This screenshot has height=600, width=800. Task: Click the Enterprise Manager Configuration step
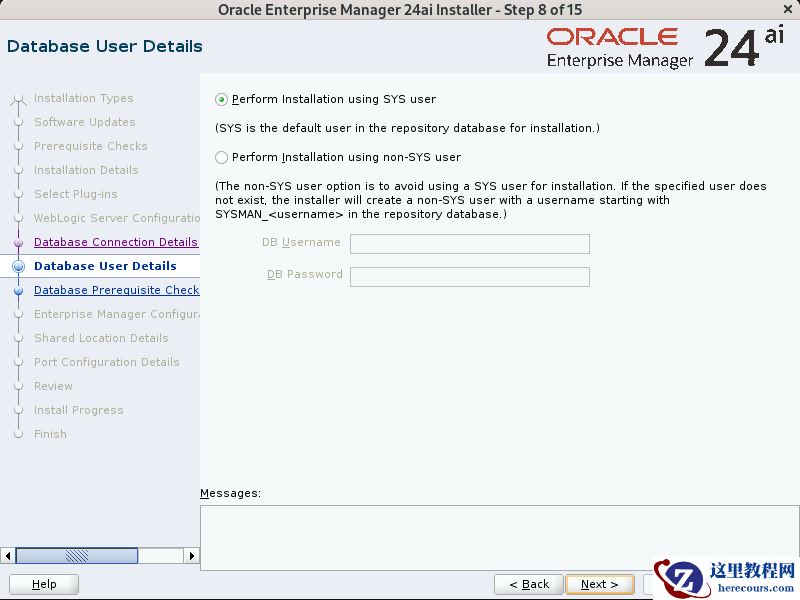(117, 314)
